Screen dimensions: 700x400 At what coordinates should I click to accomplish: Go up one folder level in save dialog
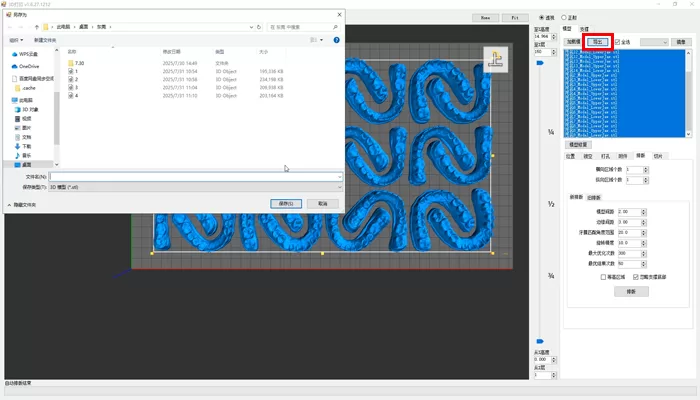coord(37,27)
